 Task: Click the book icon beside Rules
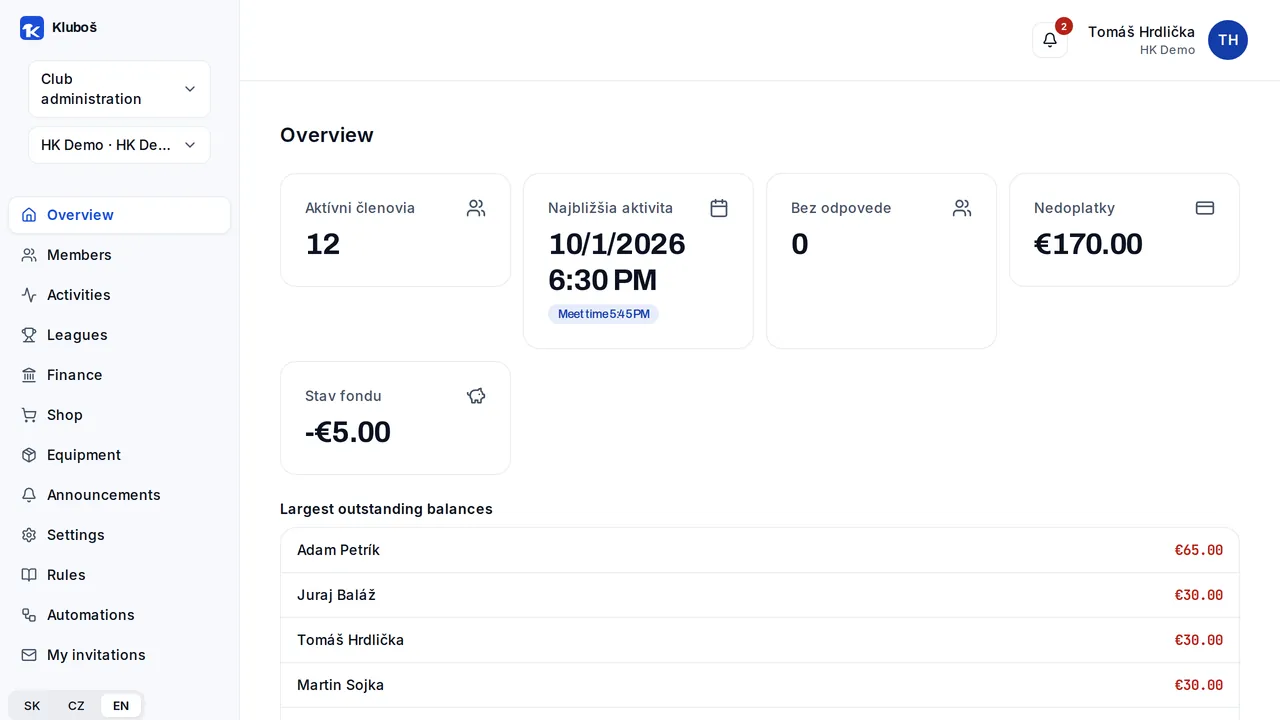coord(29,575)
